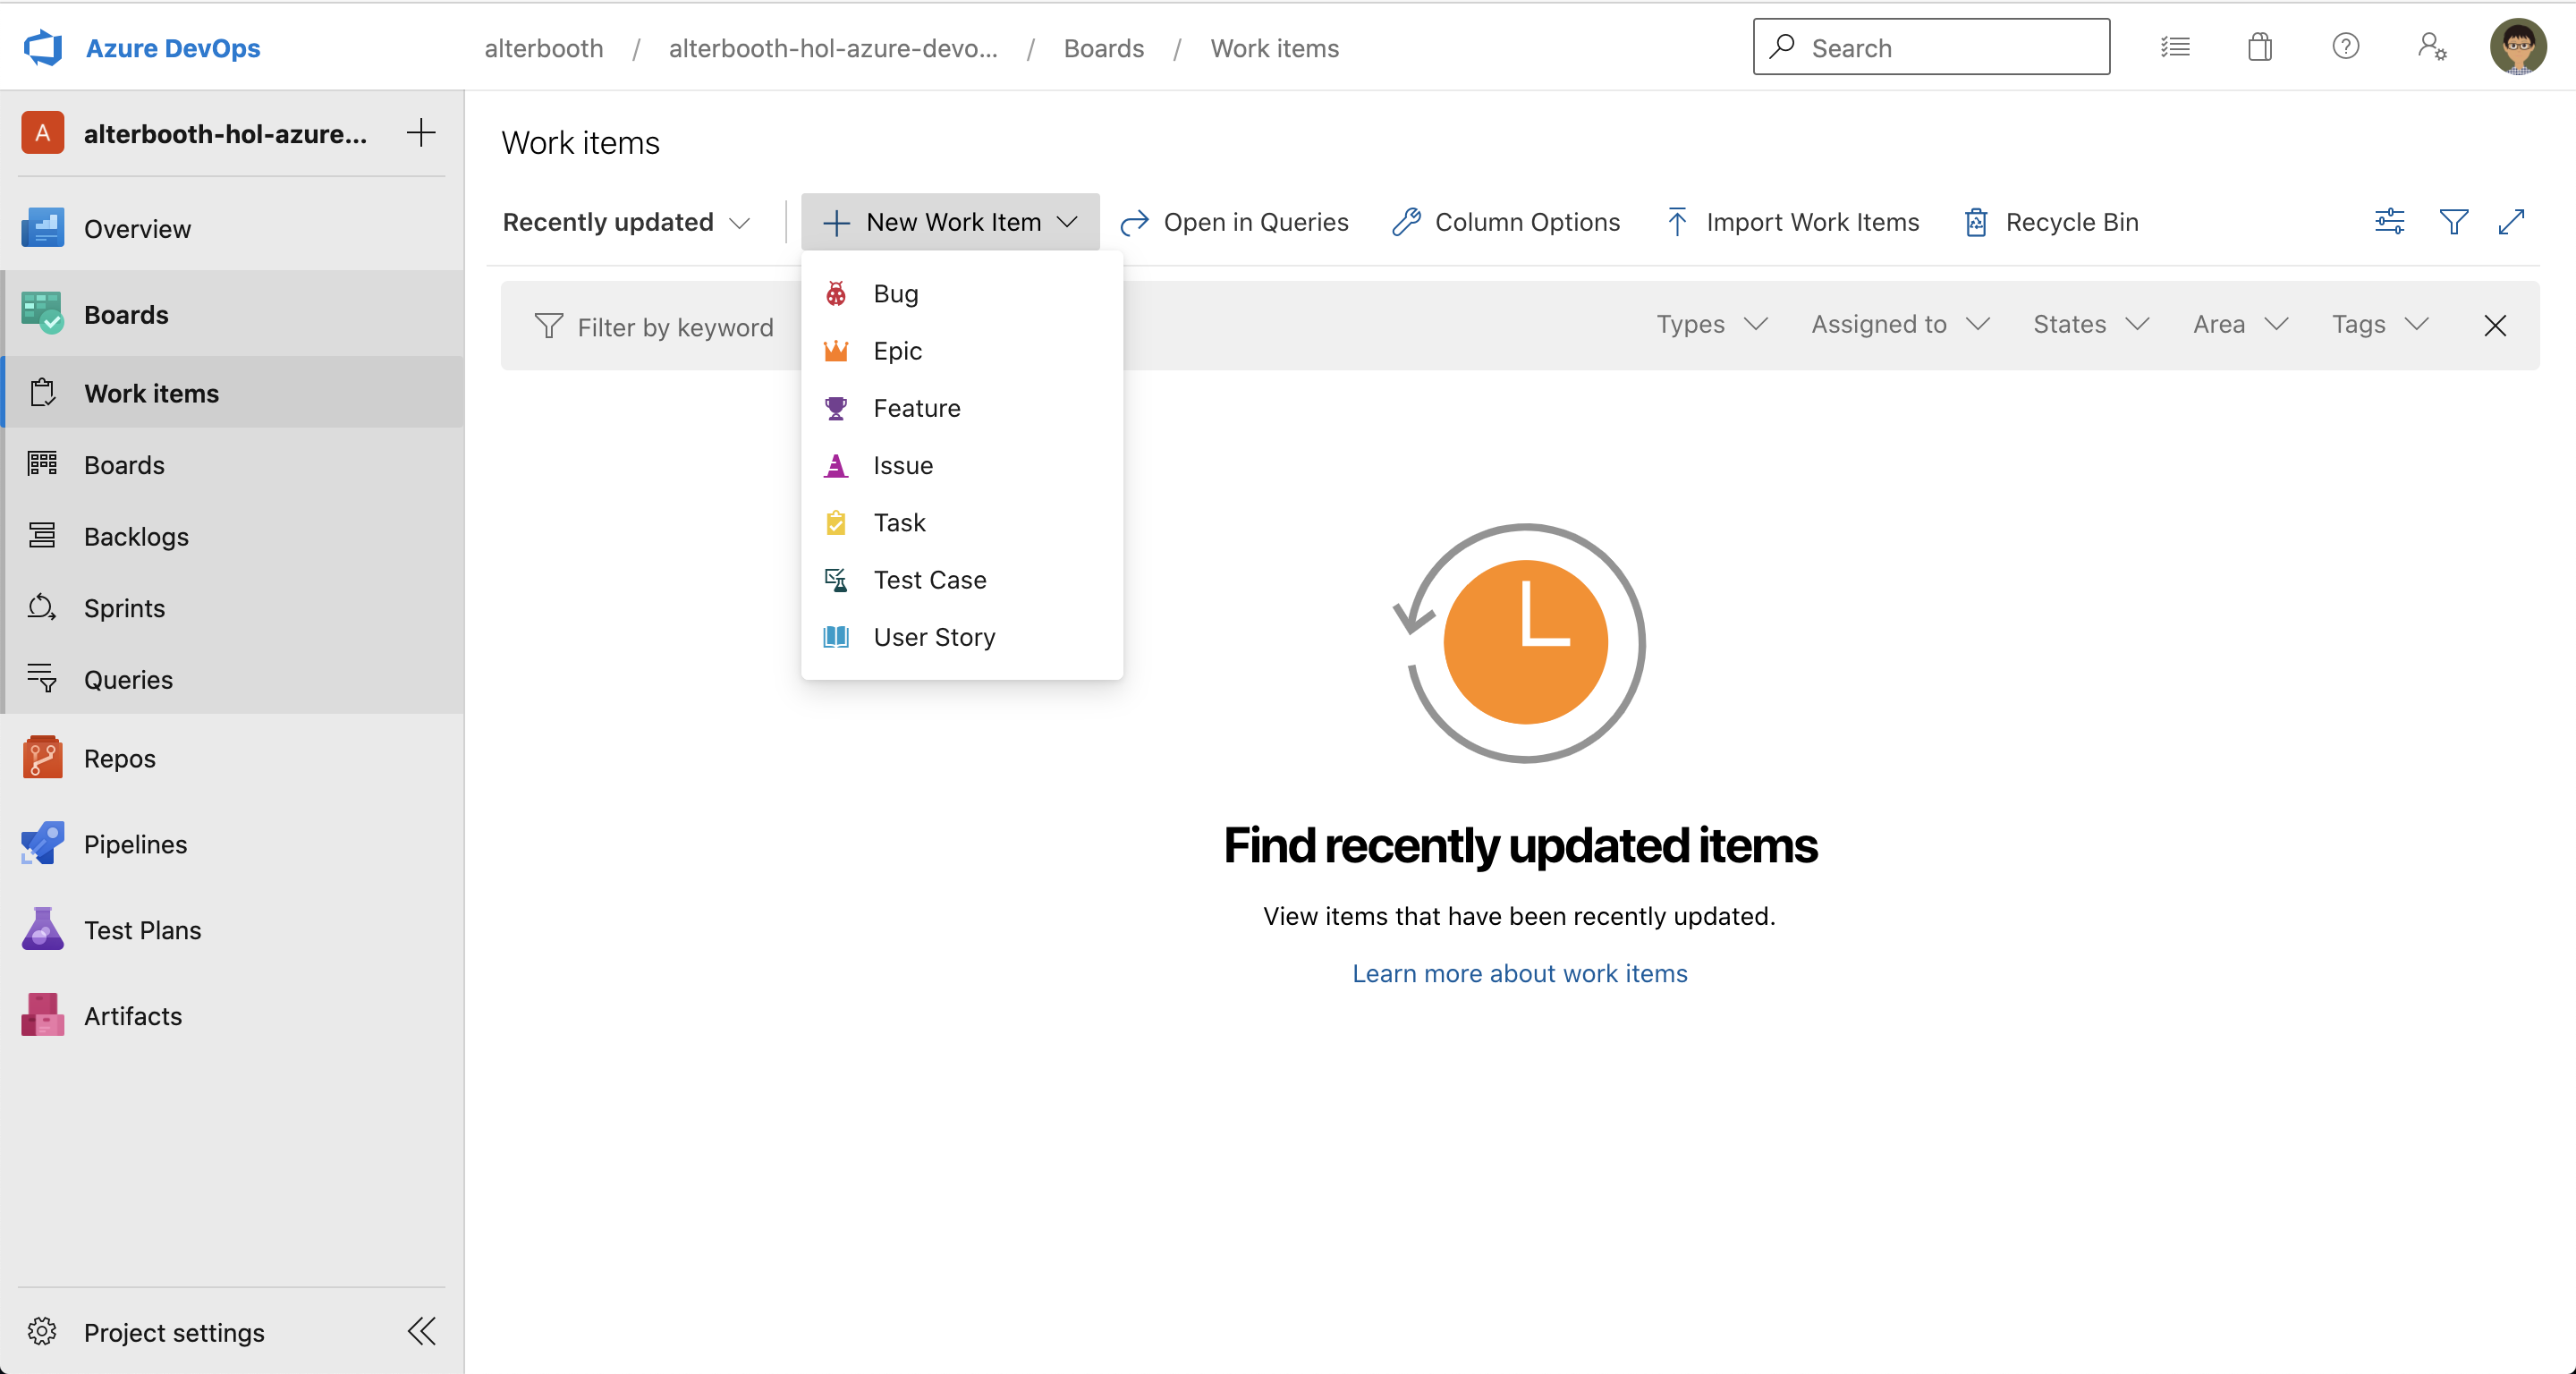Screen dimensions: 2576x1374
Task: Click Learn more about work items link
Action: (x=1519, y=973)
